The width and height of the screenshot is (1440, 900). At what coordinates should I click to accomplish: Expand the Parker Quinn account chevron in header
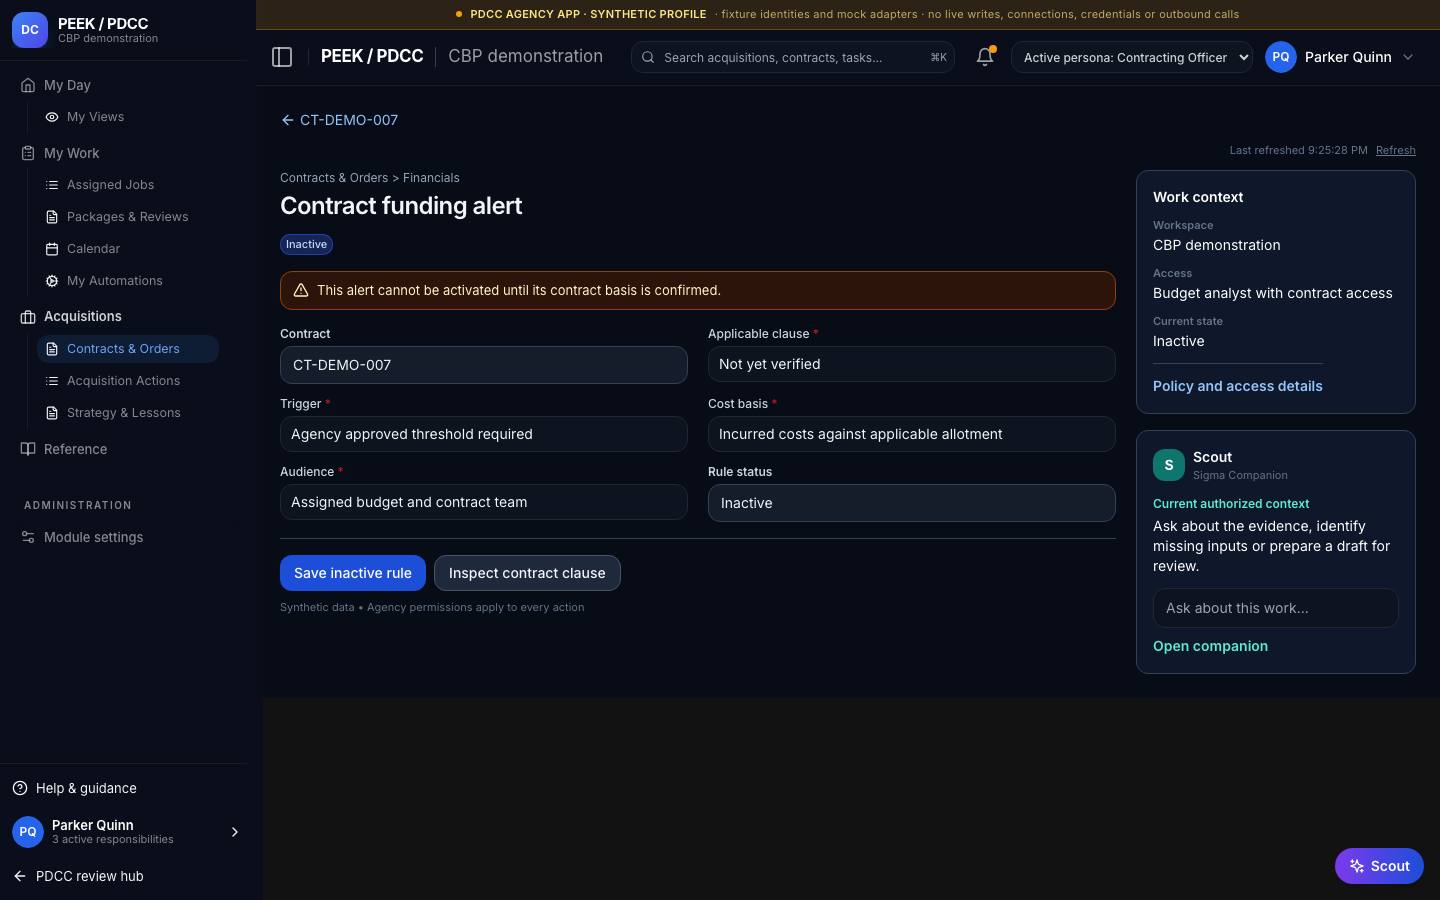click(x=1408, y=57)
